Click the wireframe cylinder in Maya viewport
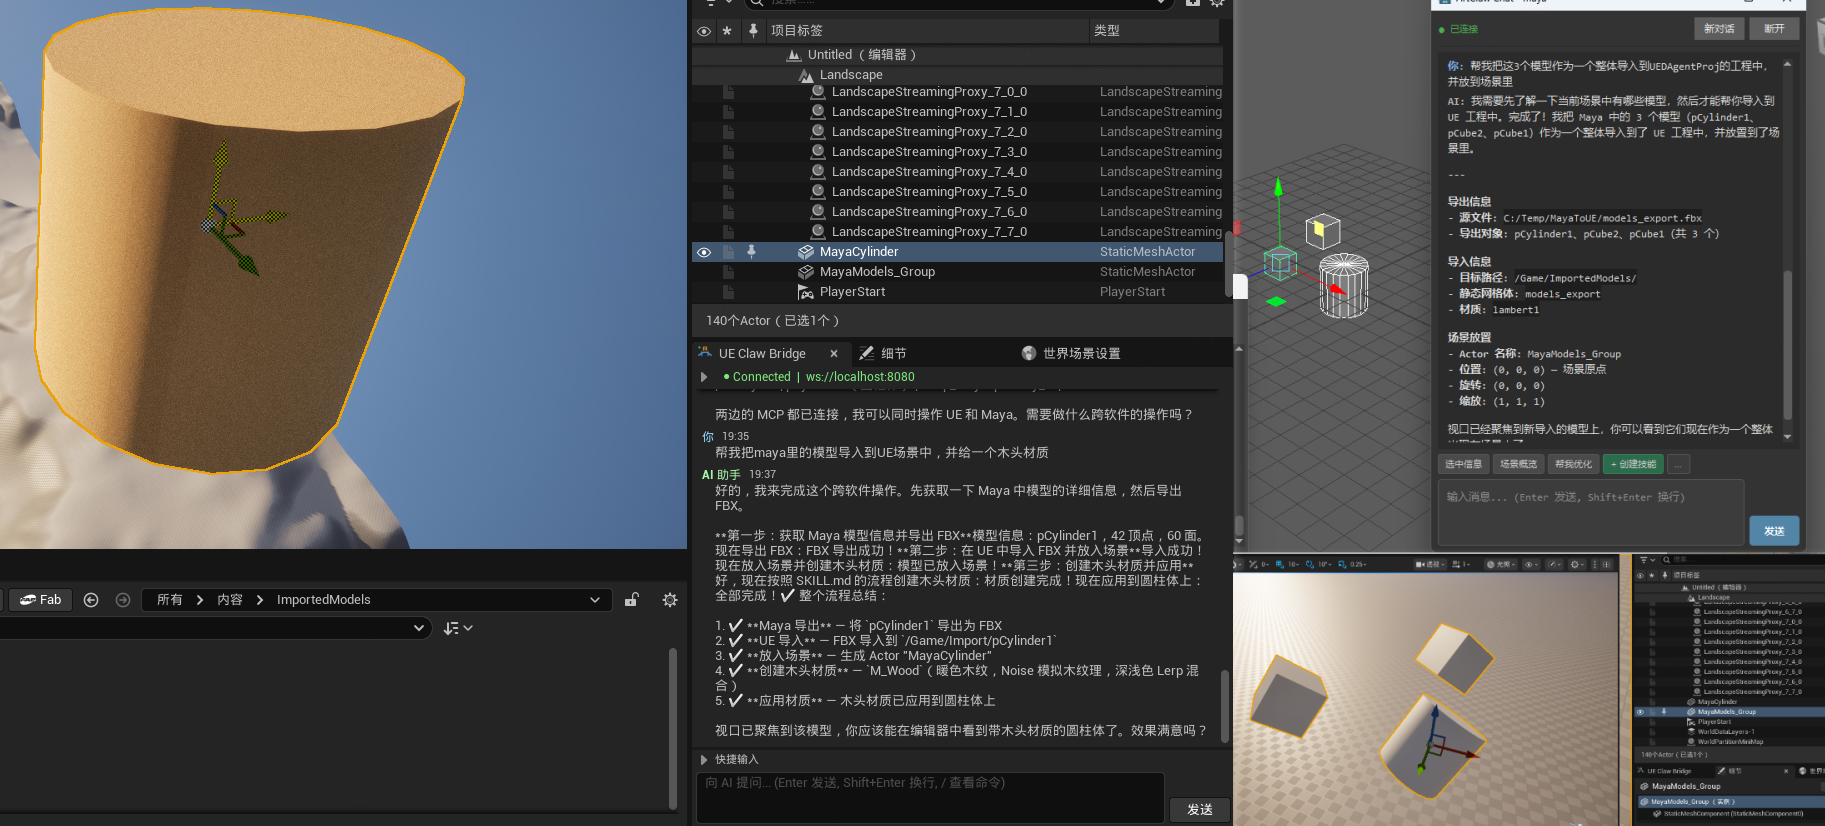 1344,286
